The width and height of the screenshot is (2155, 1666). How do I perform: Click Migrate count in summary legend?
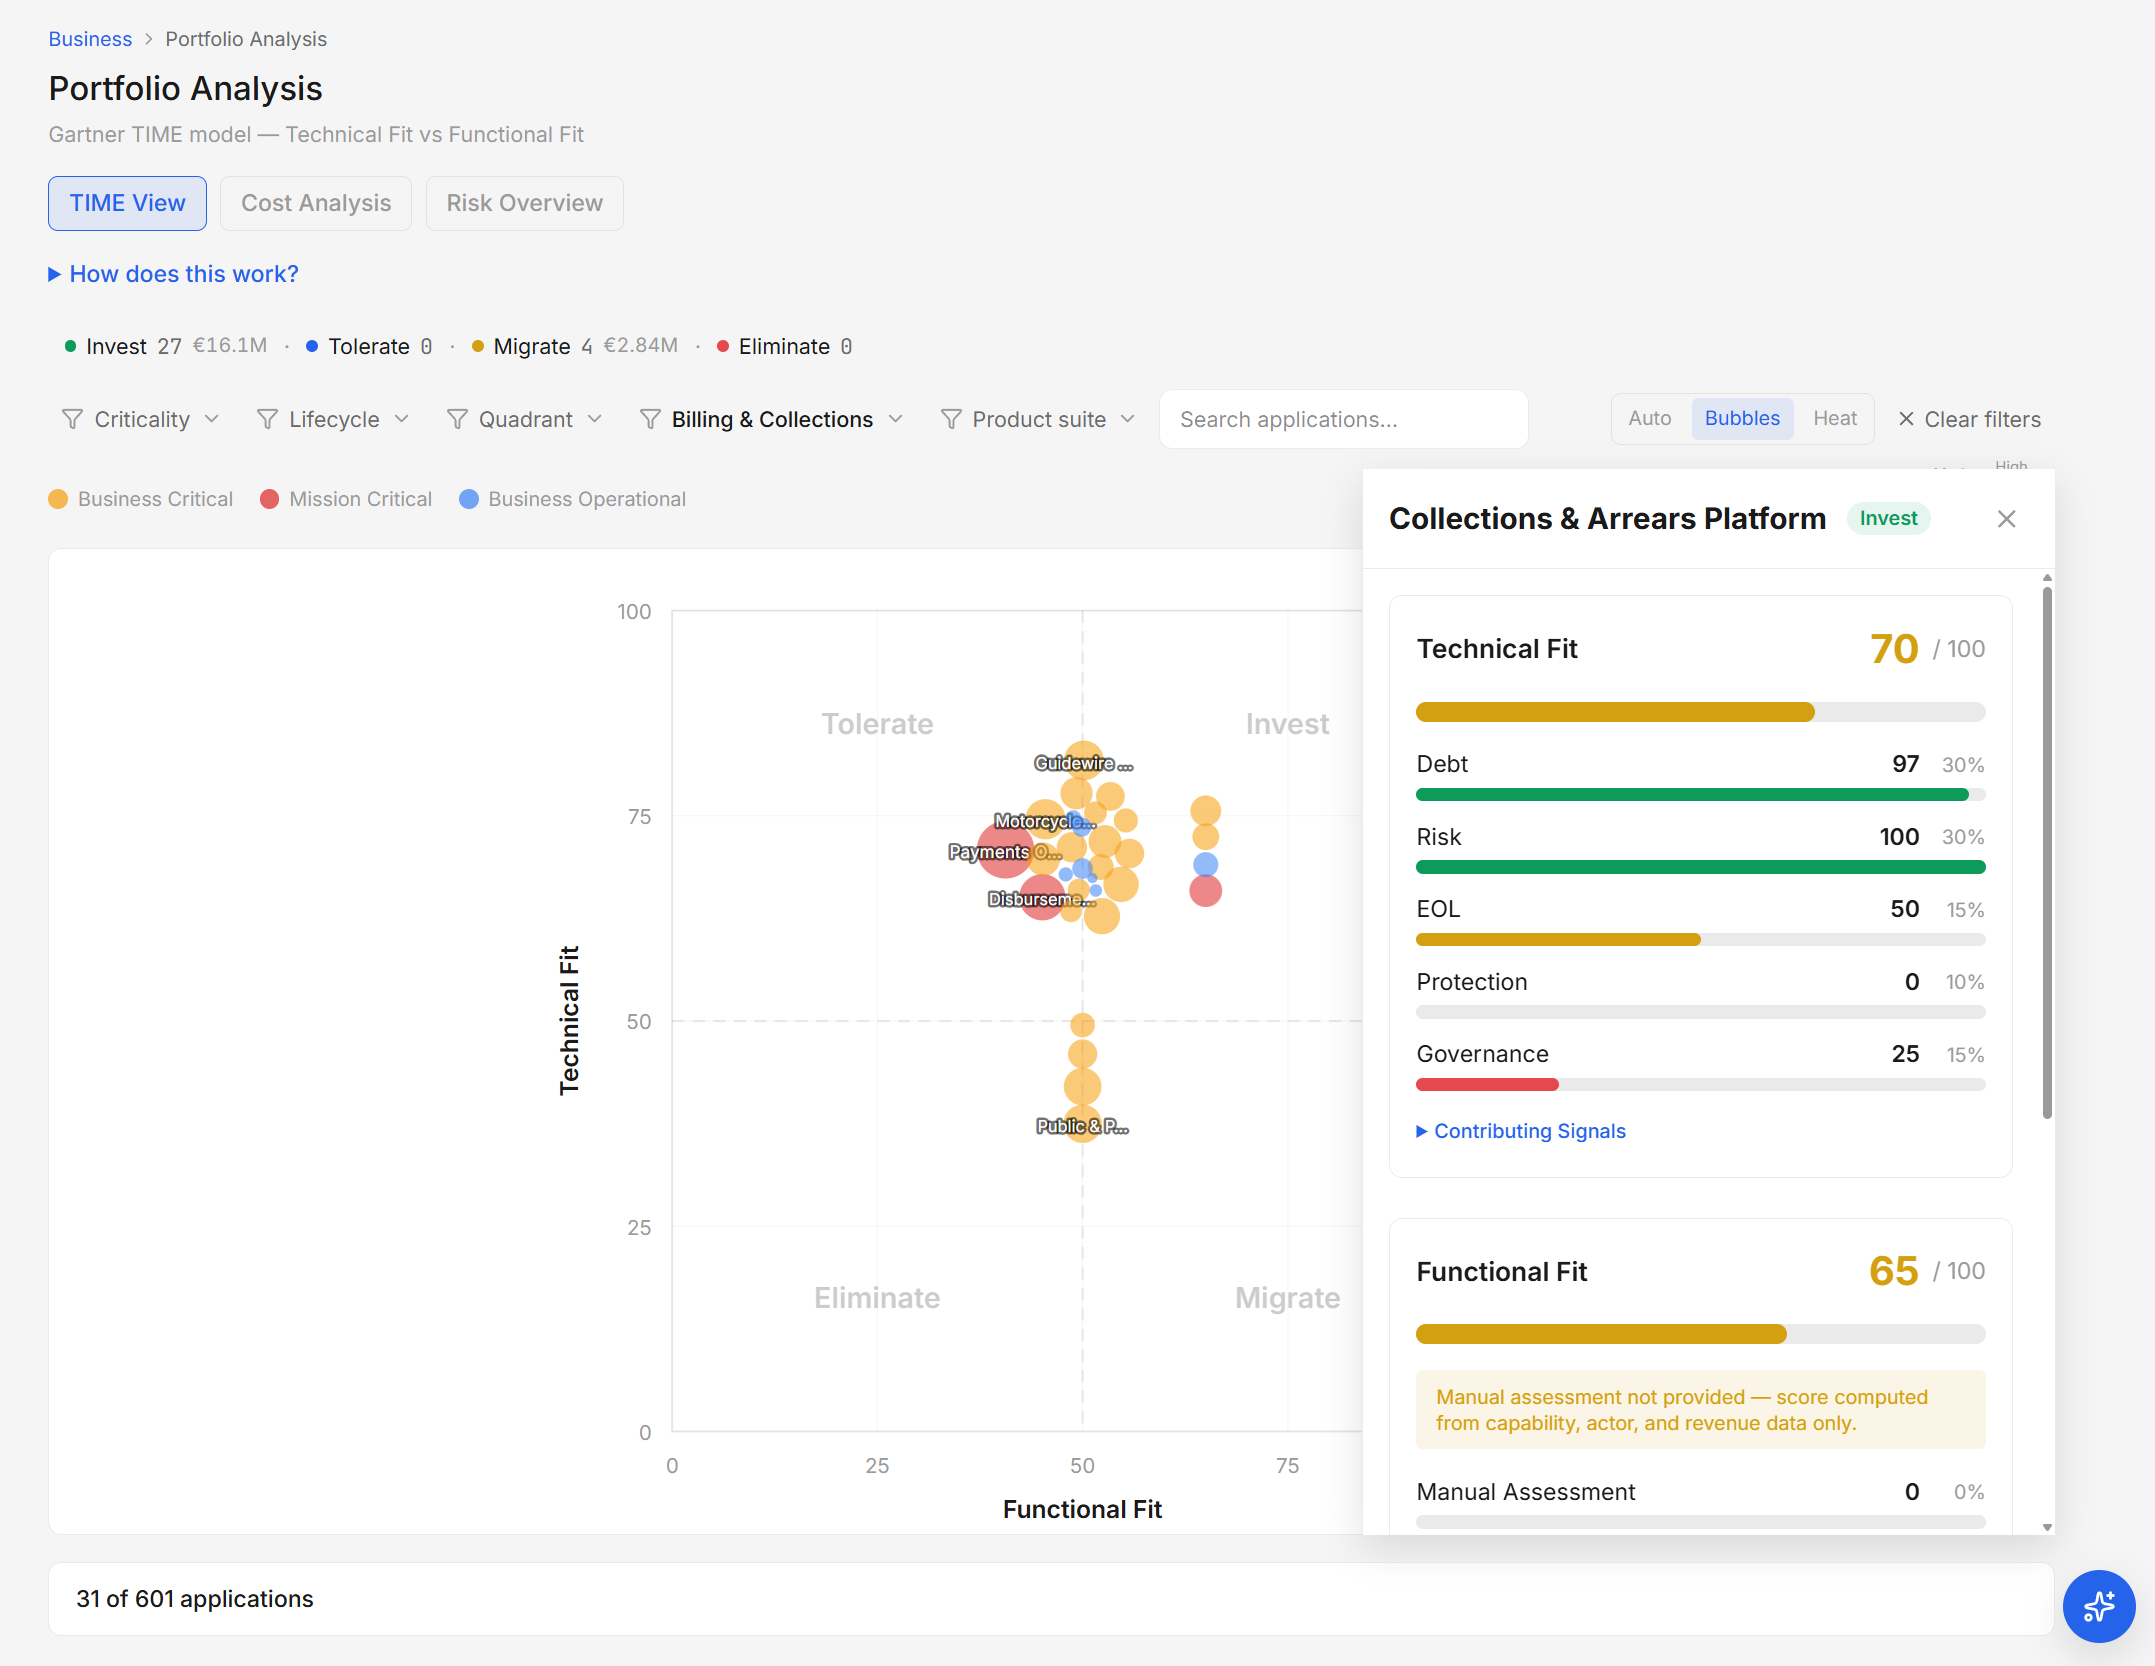click(x=587, y=346)
